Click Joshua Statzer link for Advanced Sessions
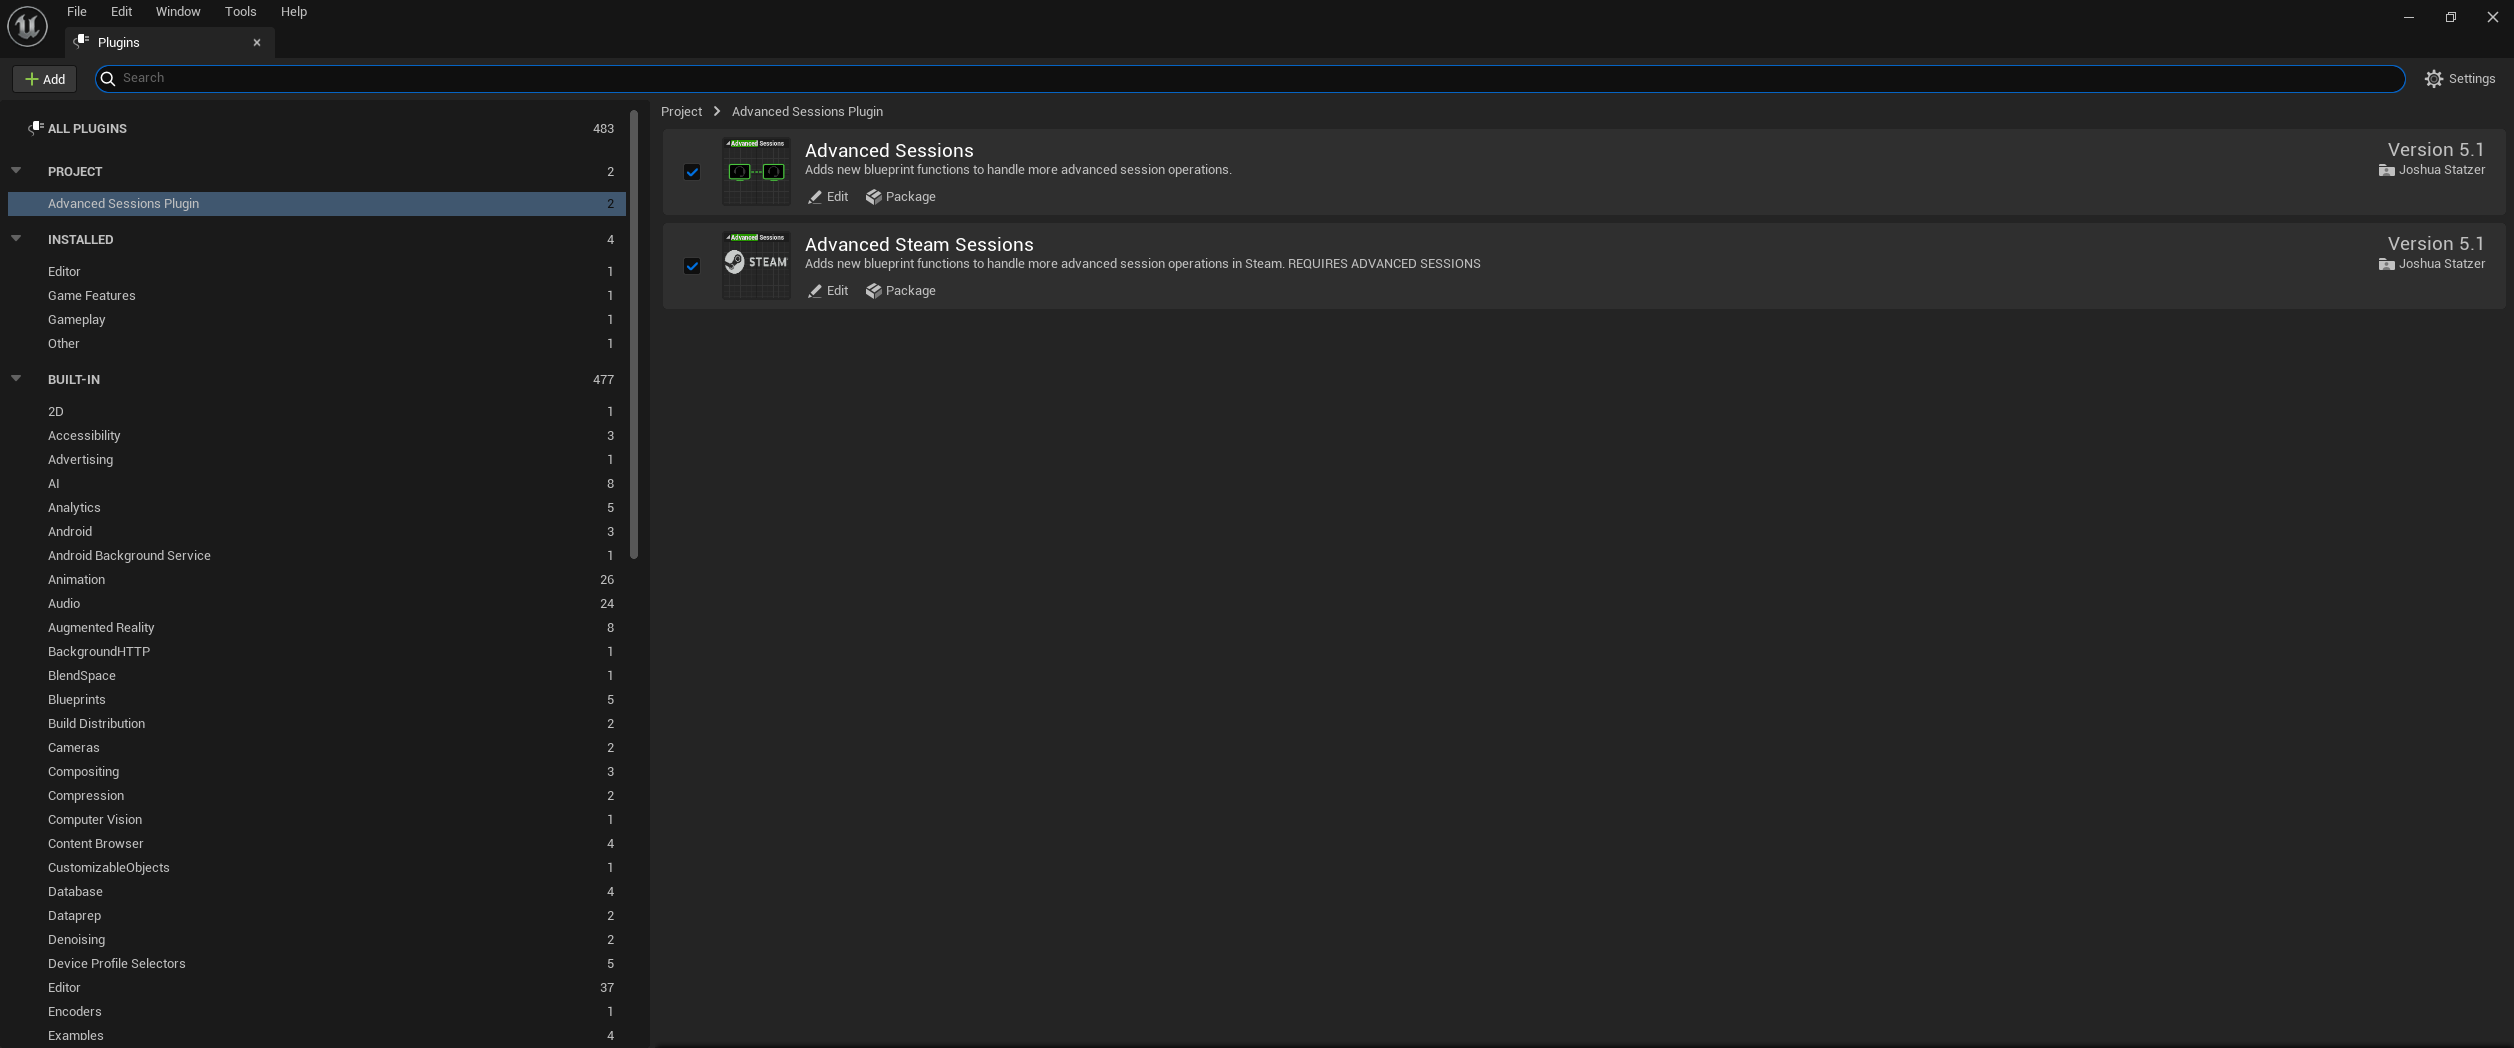Viewport: 2514px width, 1048px height. coord(2442,170)
